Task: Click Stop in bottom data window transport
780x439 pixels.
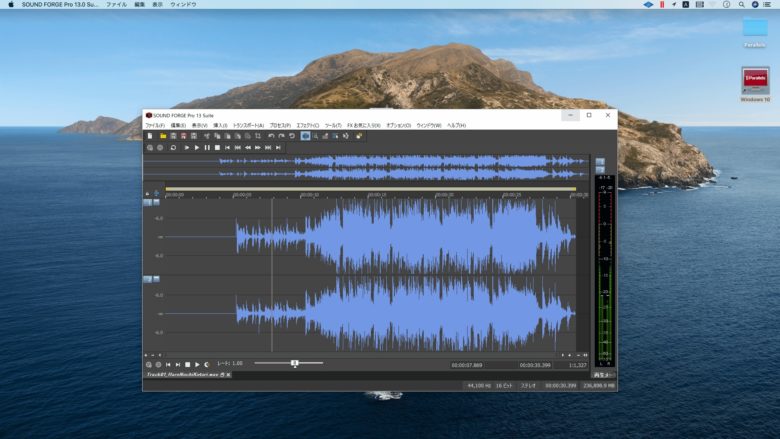Action: coord(188,364)
